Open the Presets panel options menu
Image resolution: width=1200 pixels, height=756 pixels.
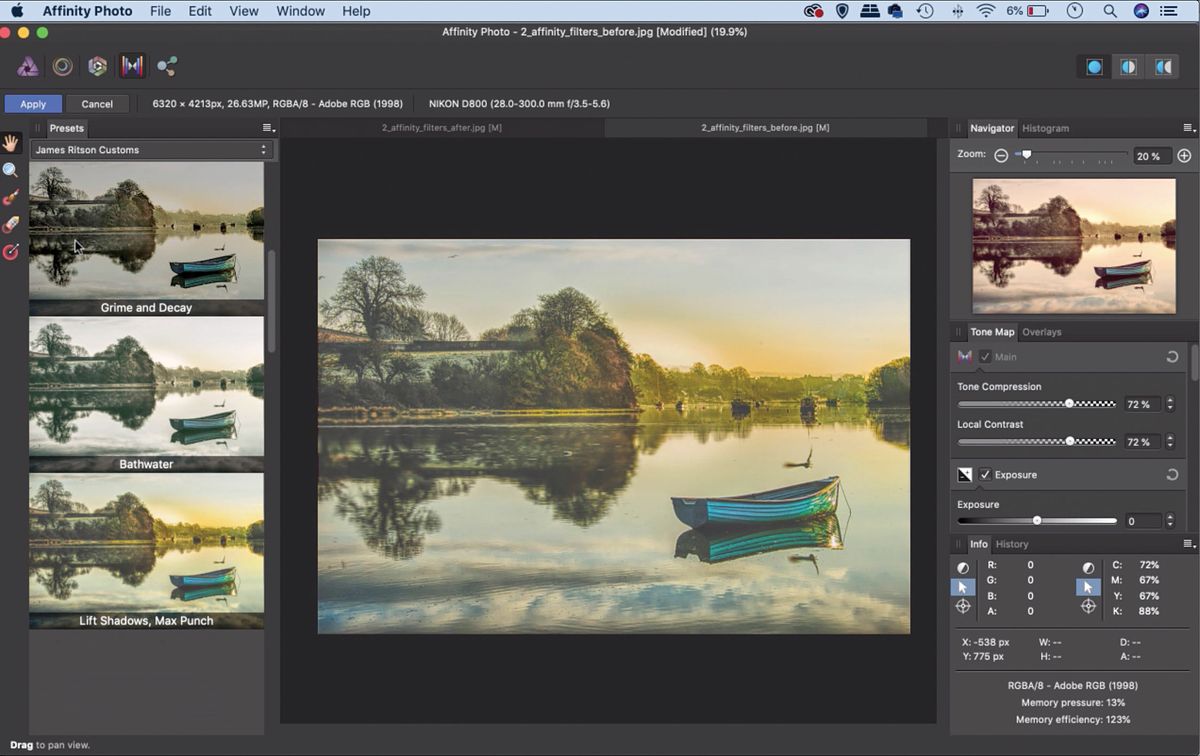click(266, 128)
